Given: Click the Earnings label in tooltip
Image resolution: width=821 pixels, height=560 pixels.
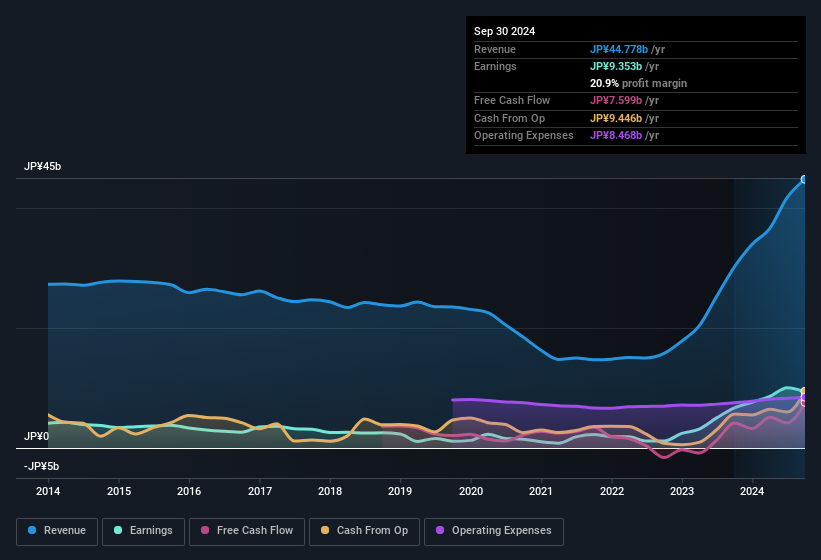Looking at the screenshot, I should (495, 66).
